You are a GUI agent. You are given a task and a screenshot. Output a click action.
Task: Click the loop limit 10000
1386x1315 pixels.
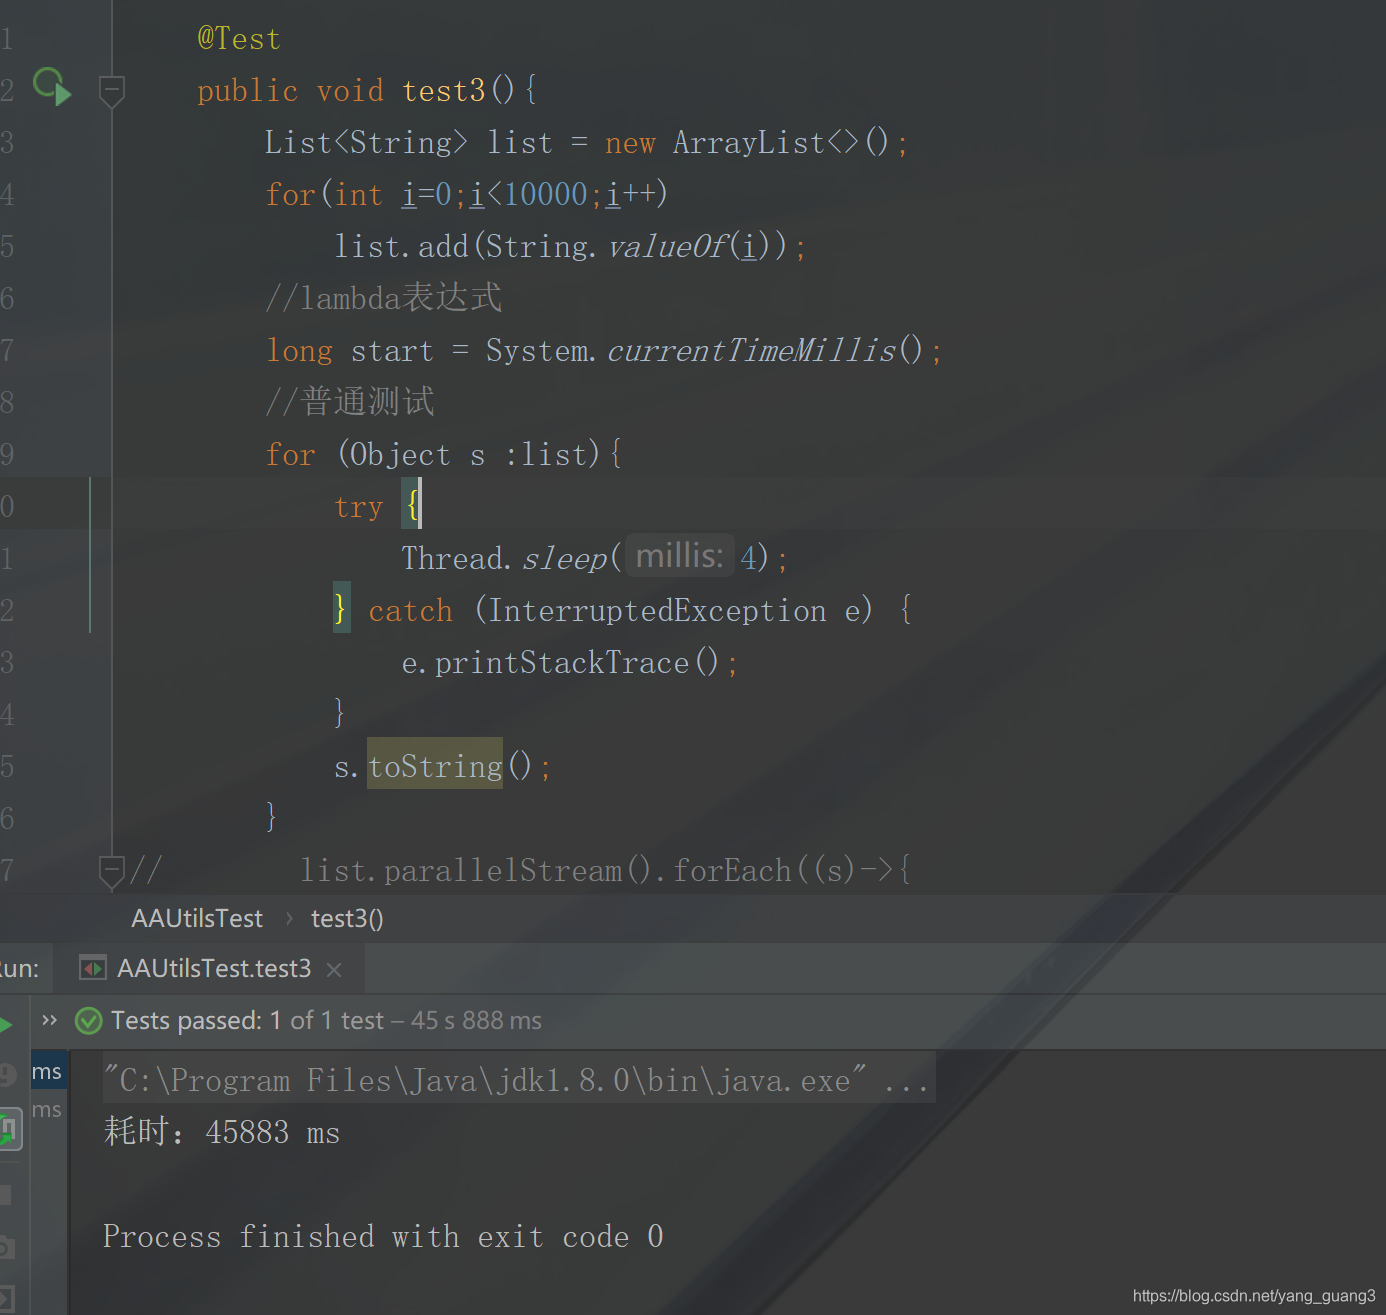pos(546,194)
